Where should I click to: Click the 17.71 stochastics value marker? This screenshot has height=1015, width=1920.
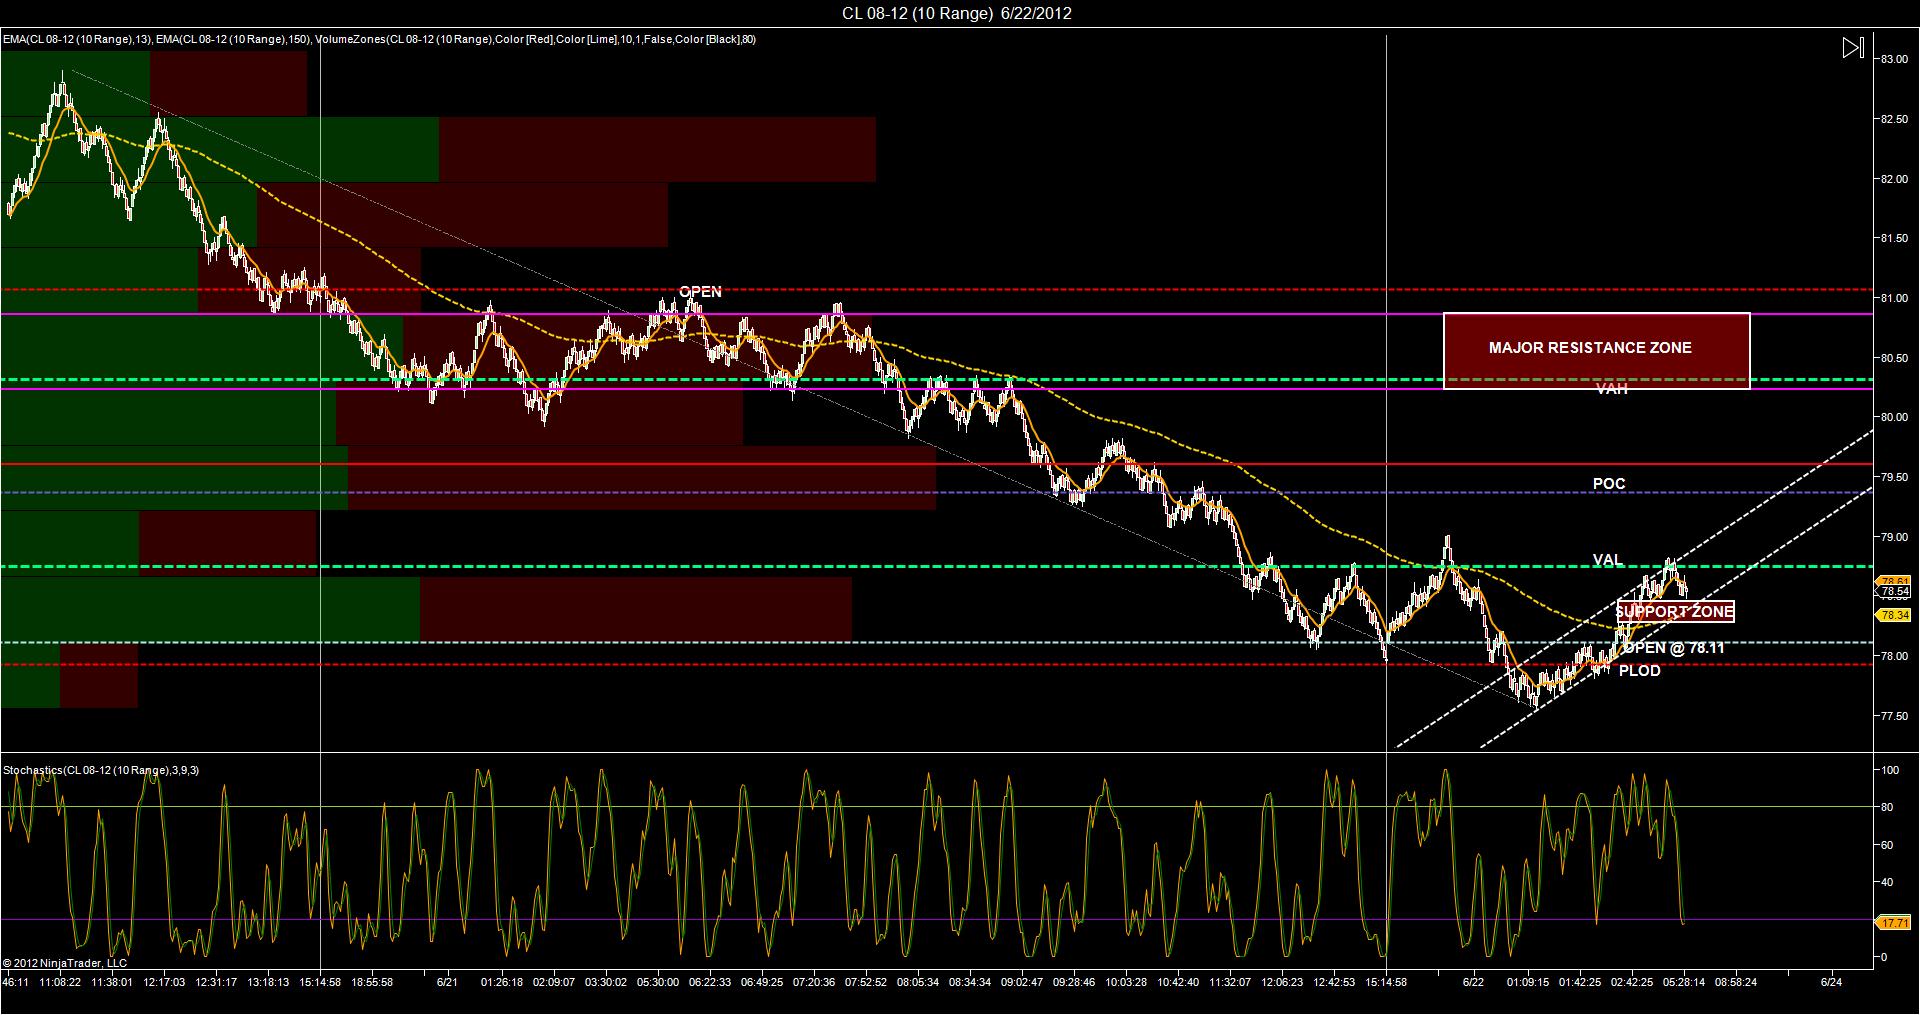click(x=1895, y=922)
